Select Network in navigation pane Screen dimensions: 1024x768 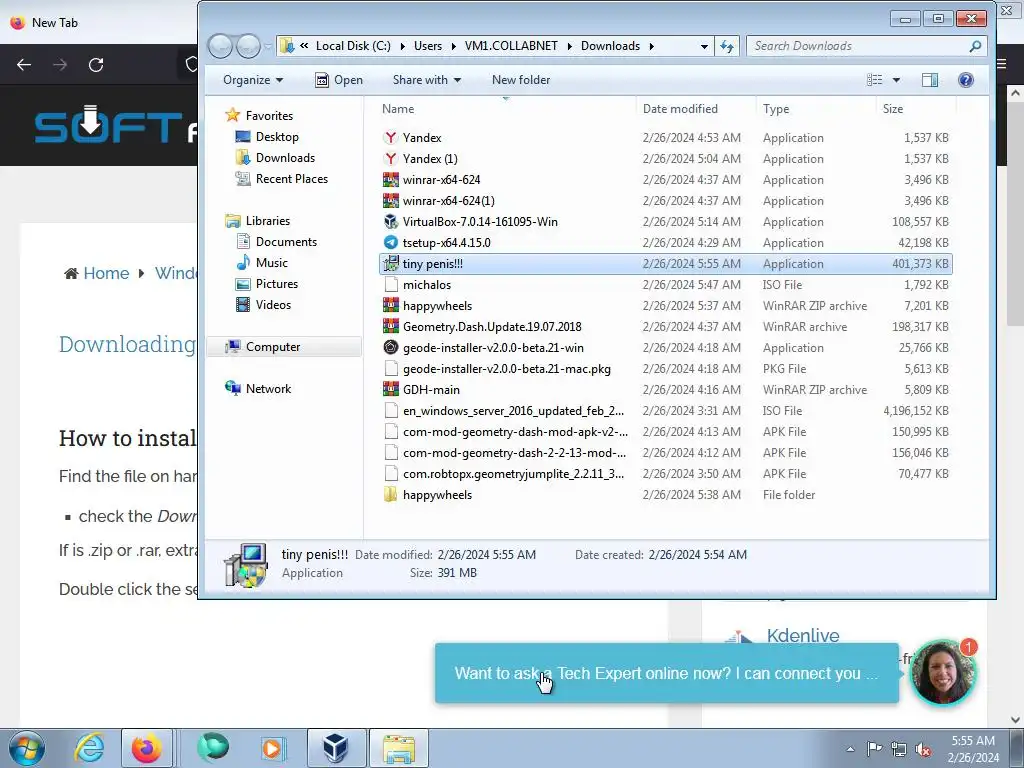(268, 389)
